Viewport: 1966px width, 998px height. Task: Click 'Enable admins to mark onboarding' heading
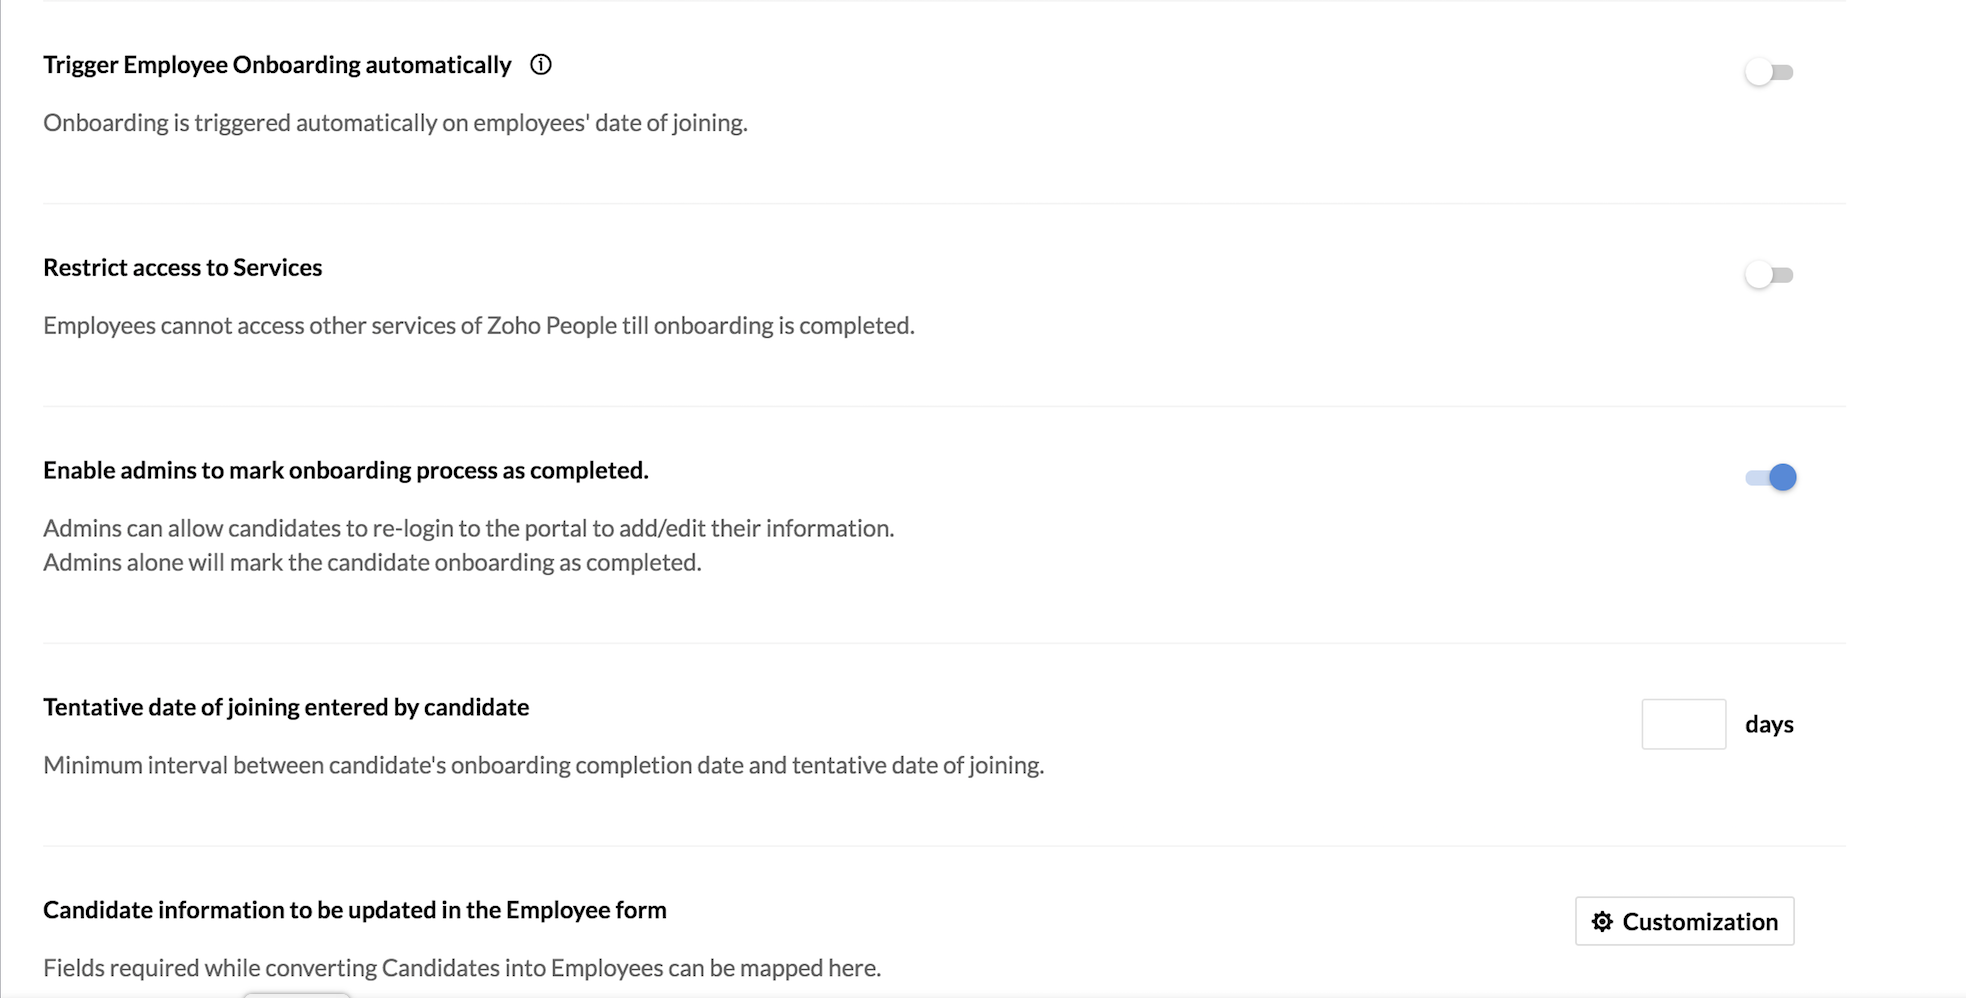pos(346,470)
